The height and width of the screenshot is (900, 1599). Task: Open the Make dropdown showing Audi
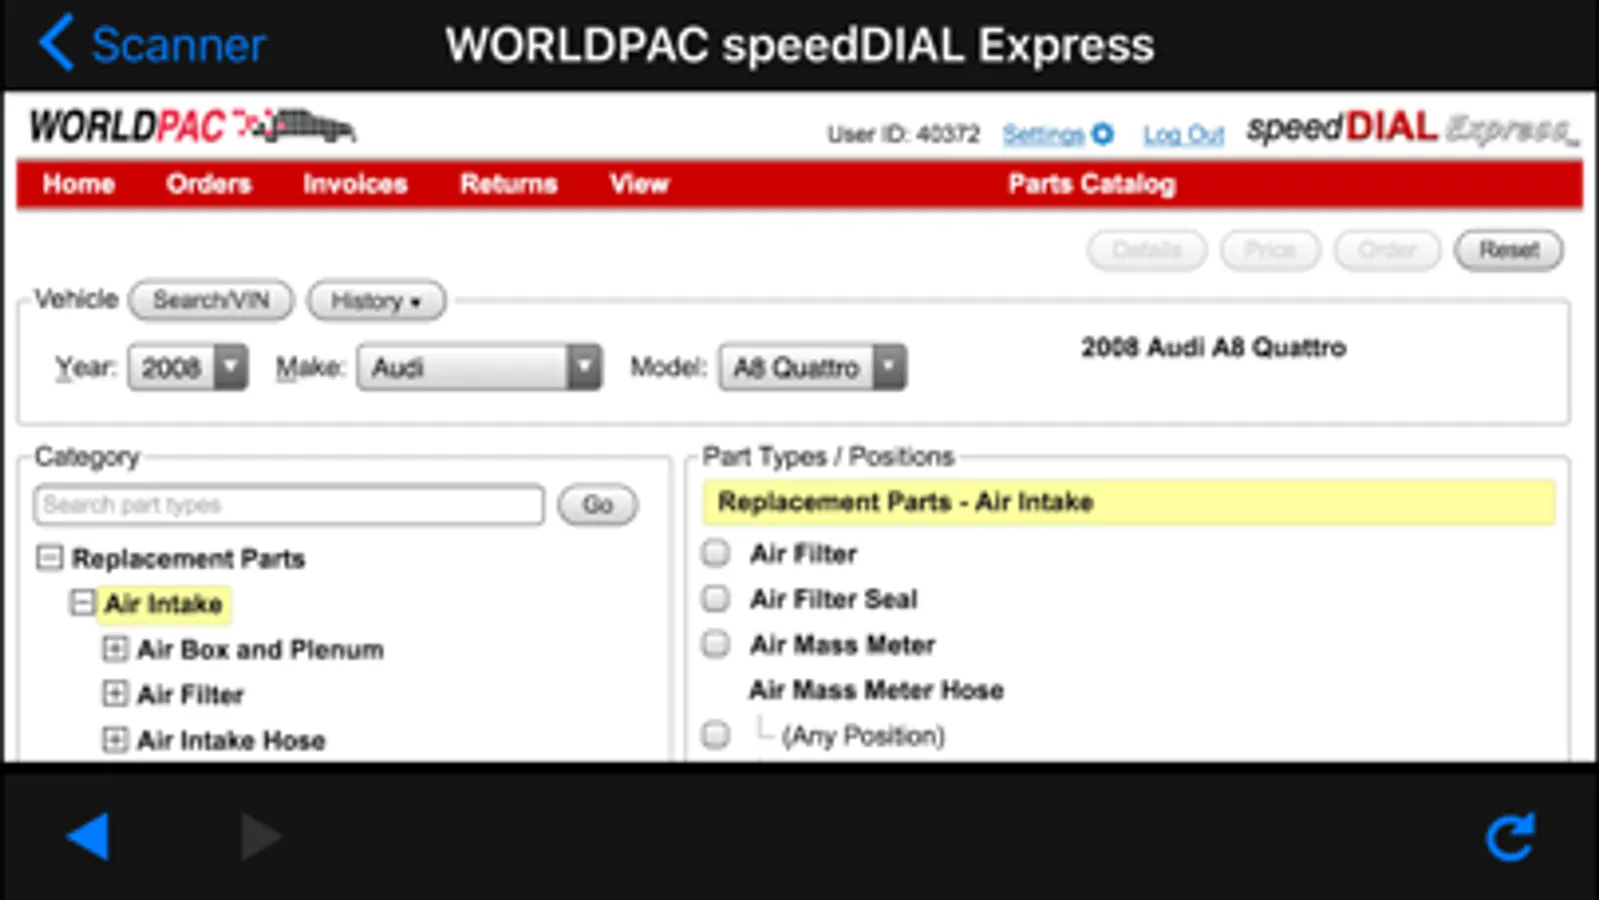coord(479,367)
